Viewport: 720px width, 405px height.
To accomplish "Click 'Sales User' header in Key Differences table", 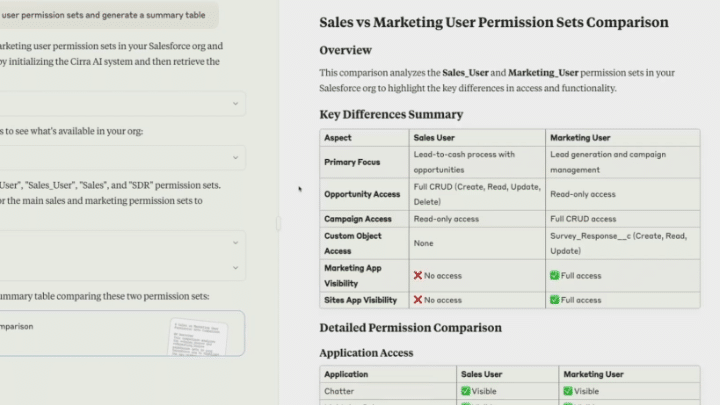I will pyautogui.click(x=436, y=138).
